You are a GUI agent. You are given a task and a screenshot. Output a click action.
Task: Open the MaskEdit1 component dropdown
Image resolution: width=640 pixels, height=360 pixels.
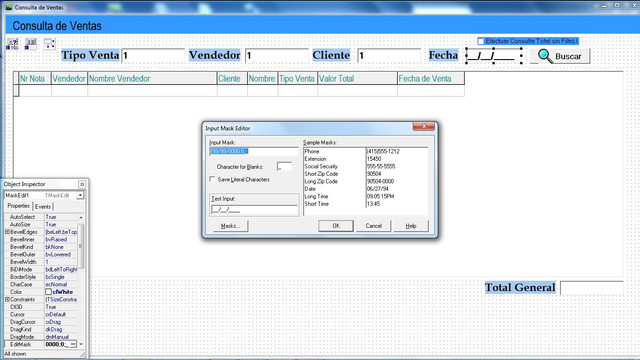coord(80,196)
